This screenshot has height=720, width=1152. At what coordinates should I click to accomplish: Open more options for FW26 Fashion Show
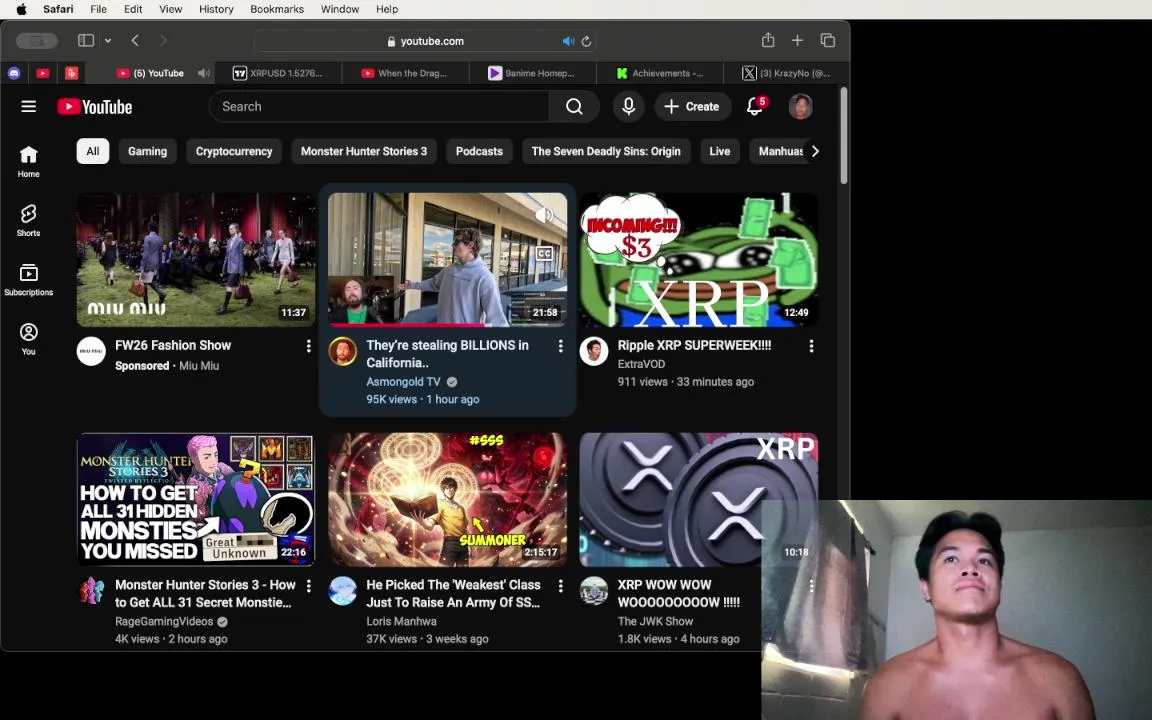coord(309,345)
